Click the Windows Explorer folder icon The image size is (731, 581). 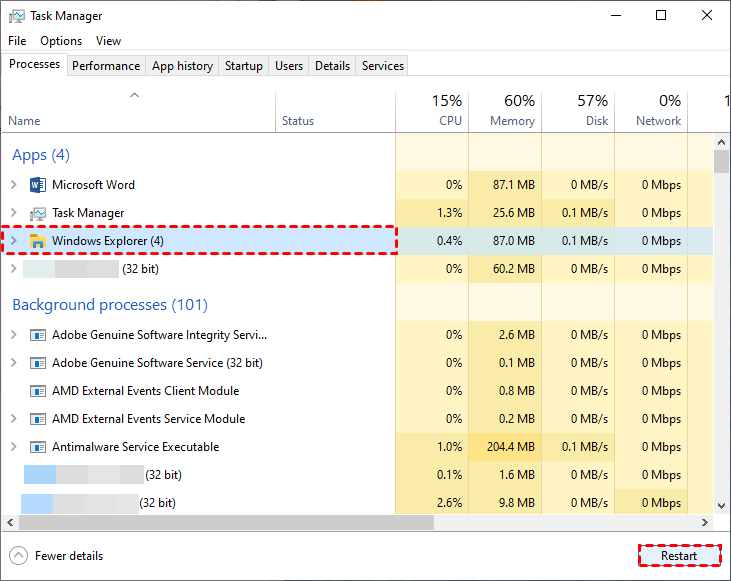click(38, 241)
